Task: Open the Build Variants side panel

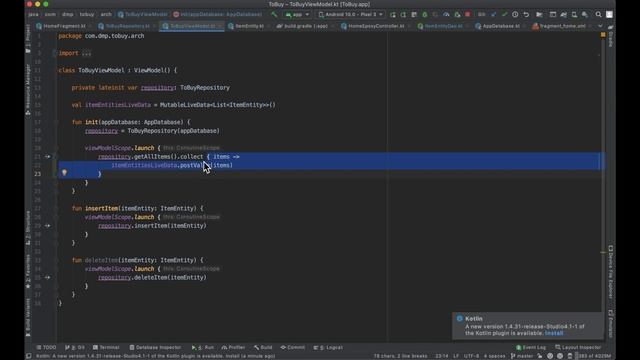Action: click(x=28, y=317)
